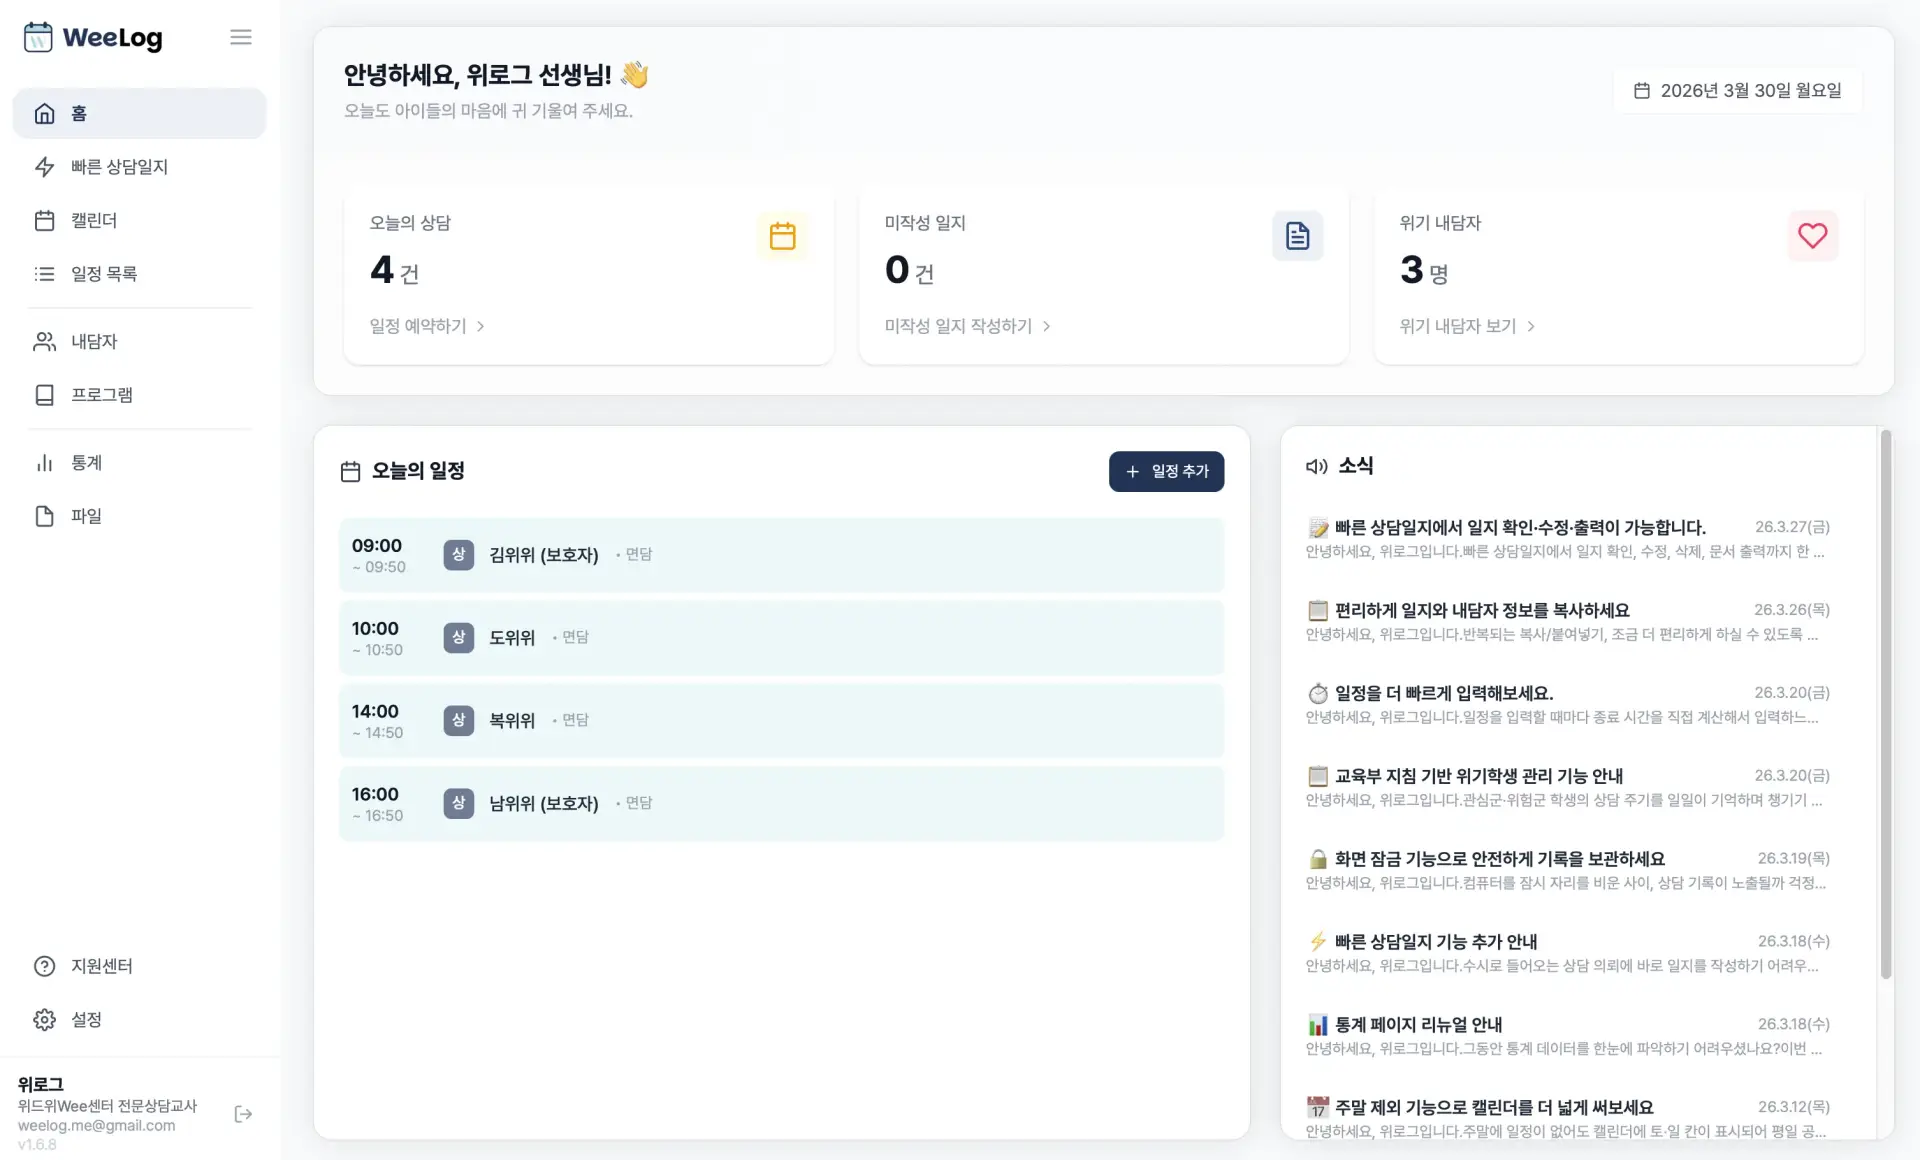This screenshot has width=1920, height=1160.
Task: Click the 소식 panel vertical scrollbar
Action: pyautogui.click(x=1886, y=700)
